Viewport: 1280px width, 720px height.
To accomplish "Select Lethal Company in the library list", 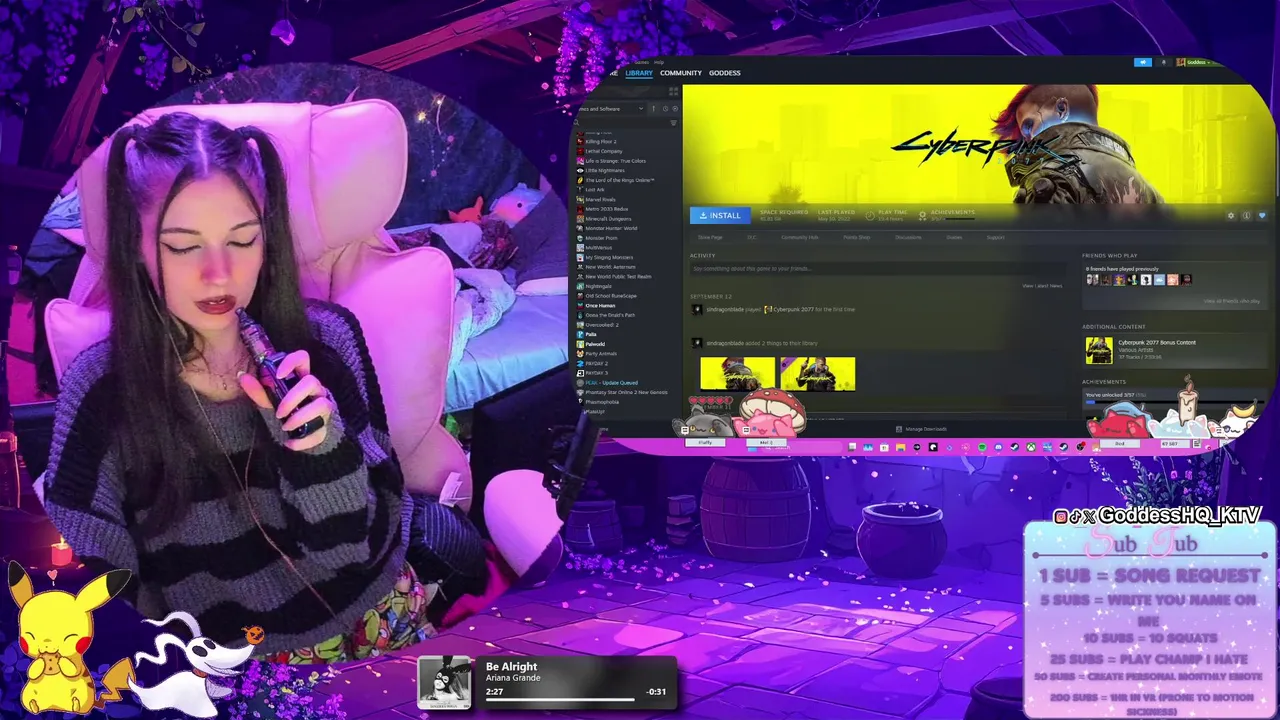I will tap(603, 151).
